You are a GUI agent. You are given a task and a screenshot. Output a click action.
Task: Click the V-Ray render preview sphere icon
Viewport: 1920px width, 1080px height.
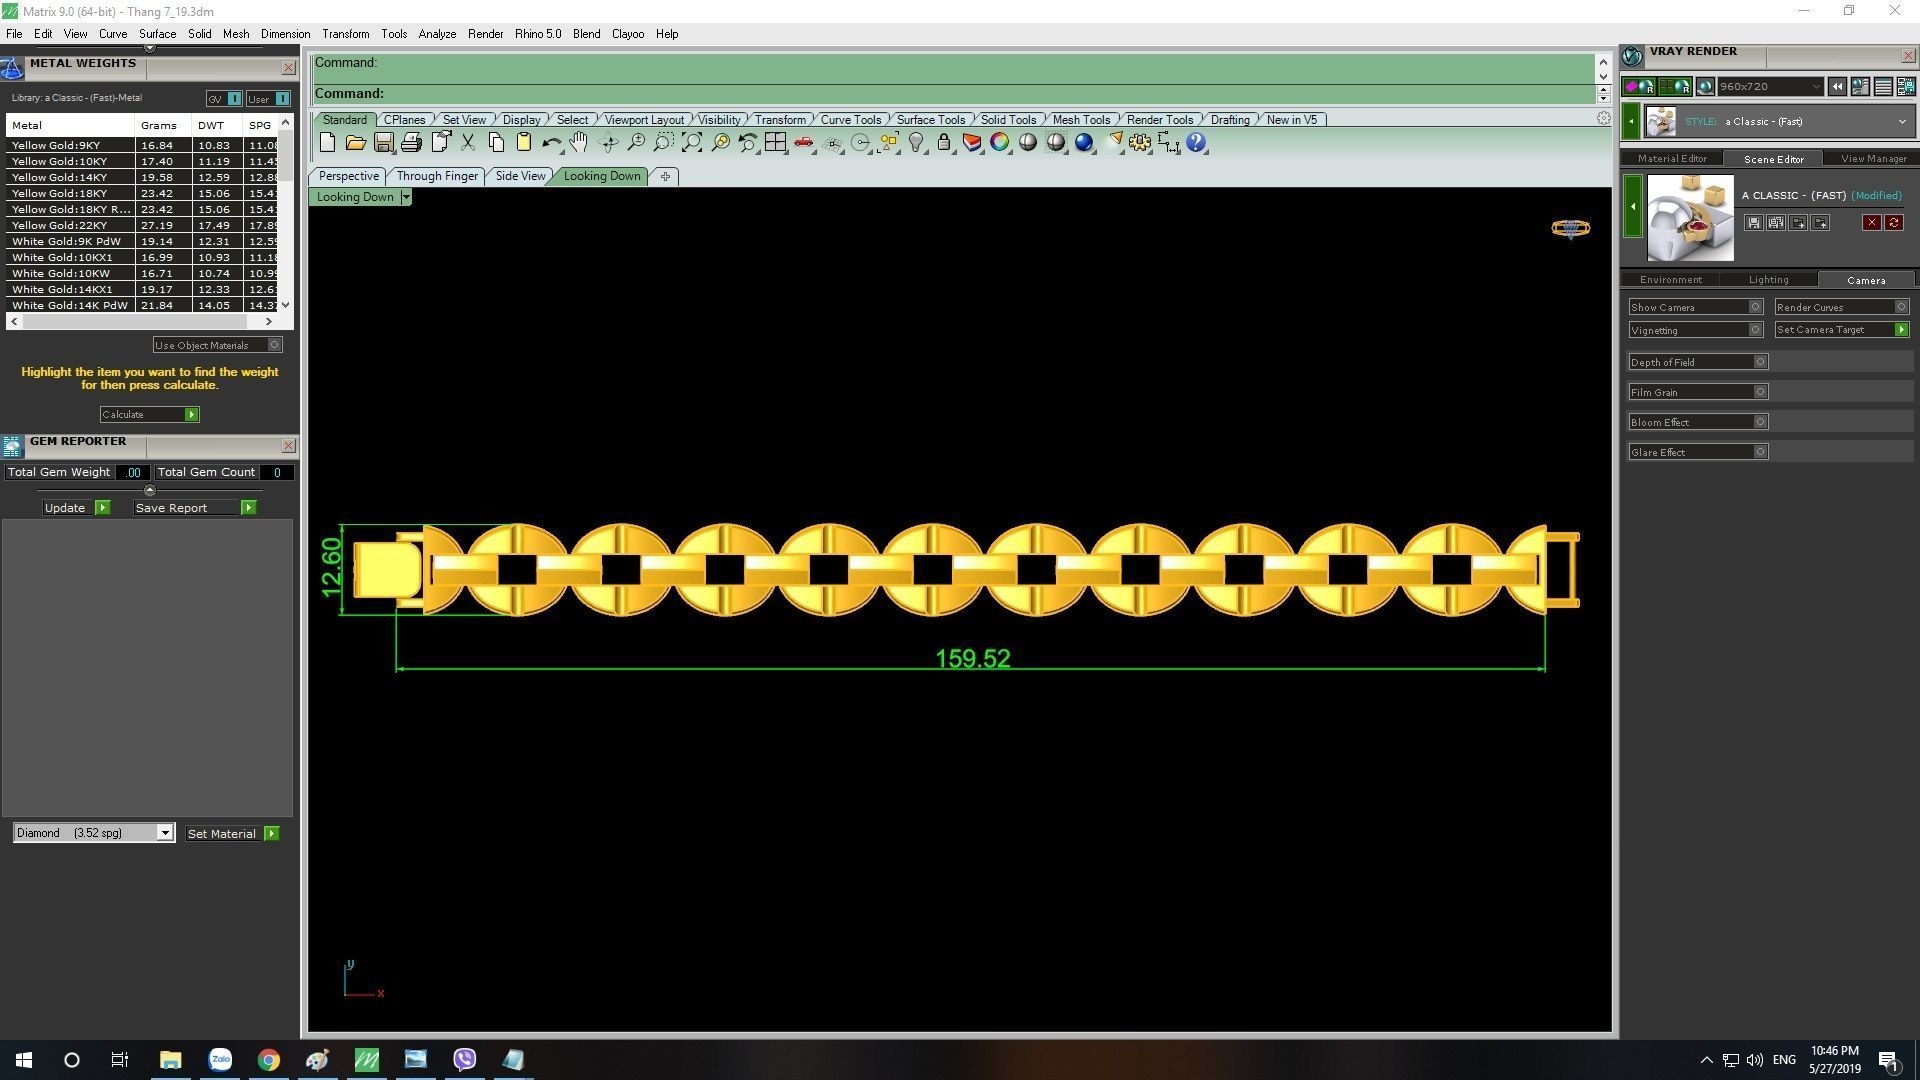click(1706, 87)
